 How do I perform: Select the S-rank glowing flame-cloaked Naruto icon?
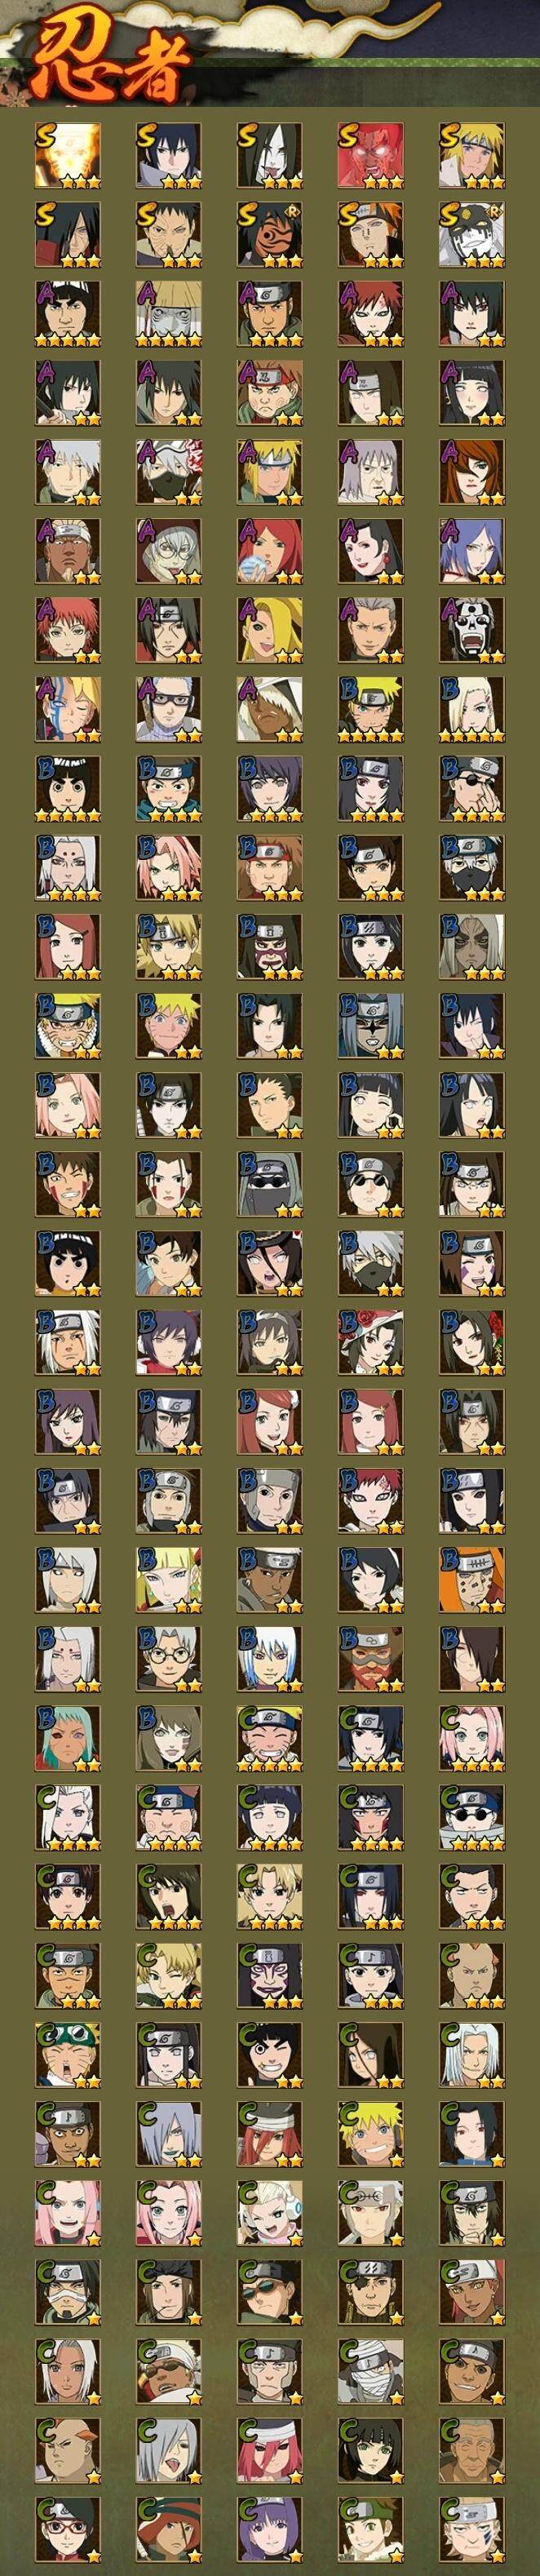click(x=68, y=154)
